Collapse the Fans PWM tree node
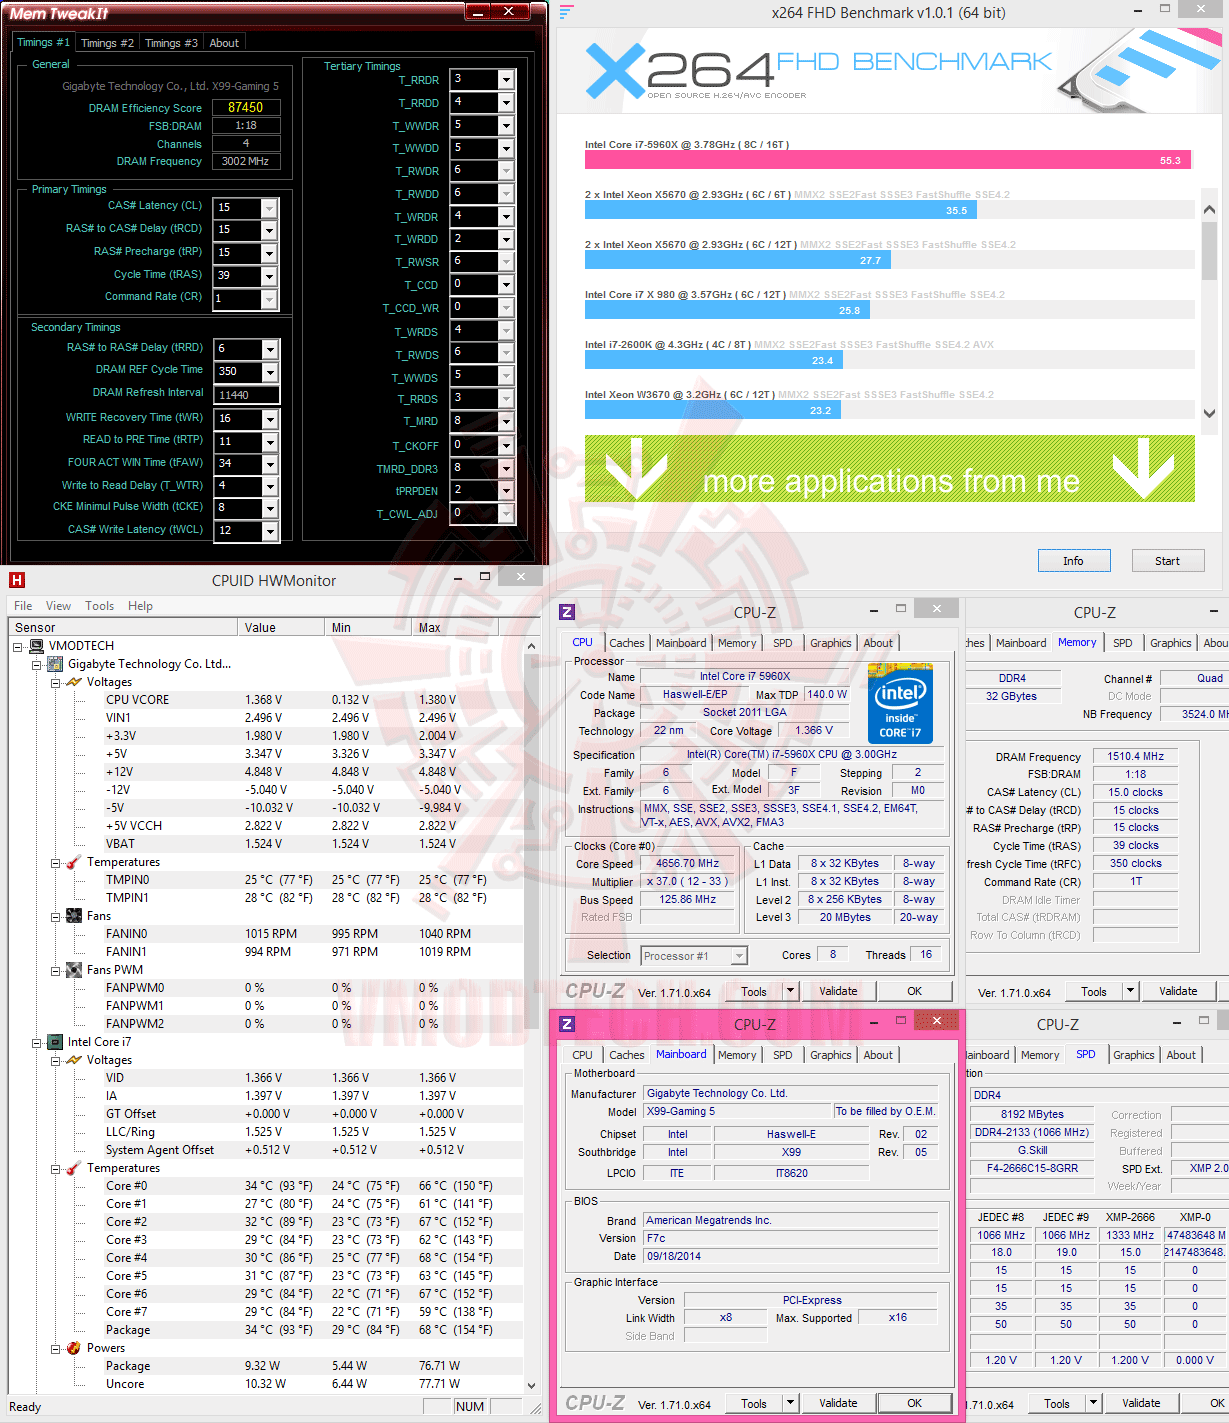This screenshot has width=1229, height=1423. tap(56, 971)
